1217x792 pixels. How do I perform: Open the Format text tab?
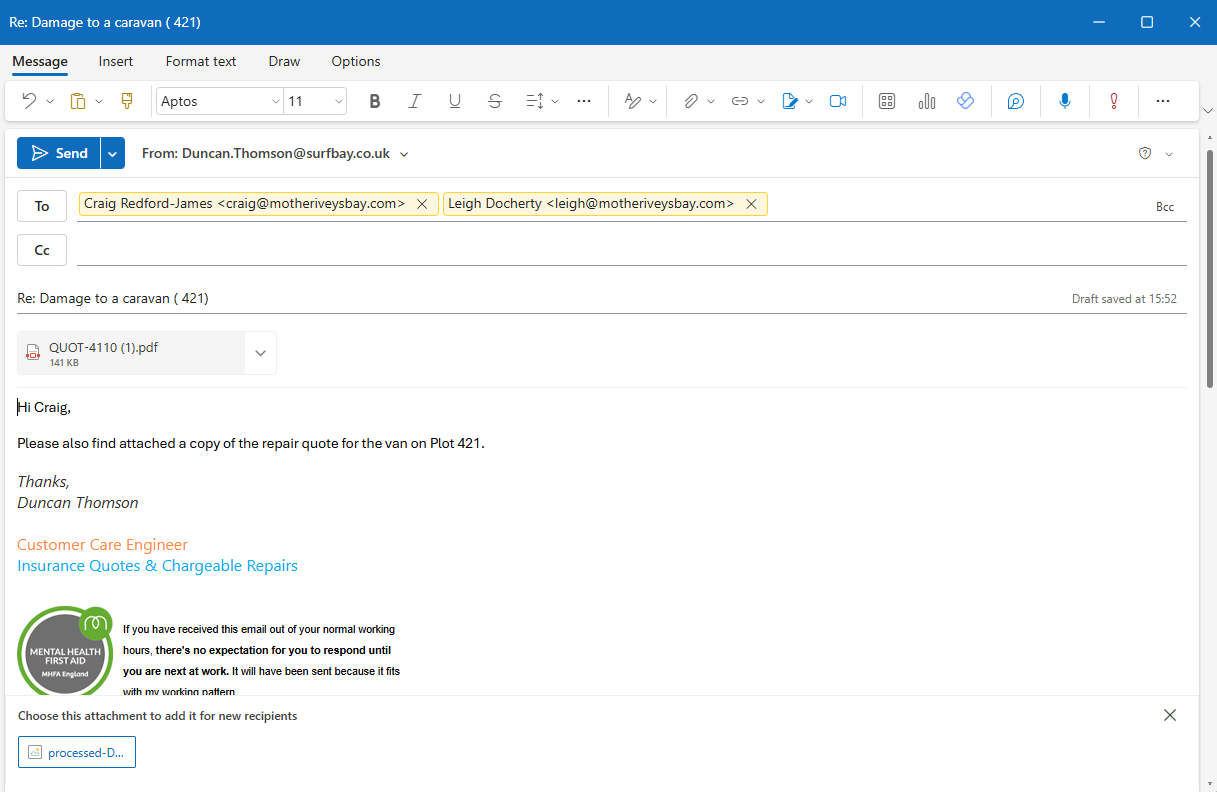201,61
